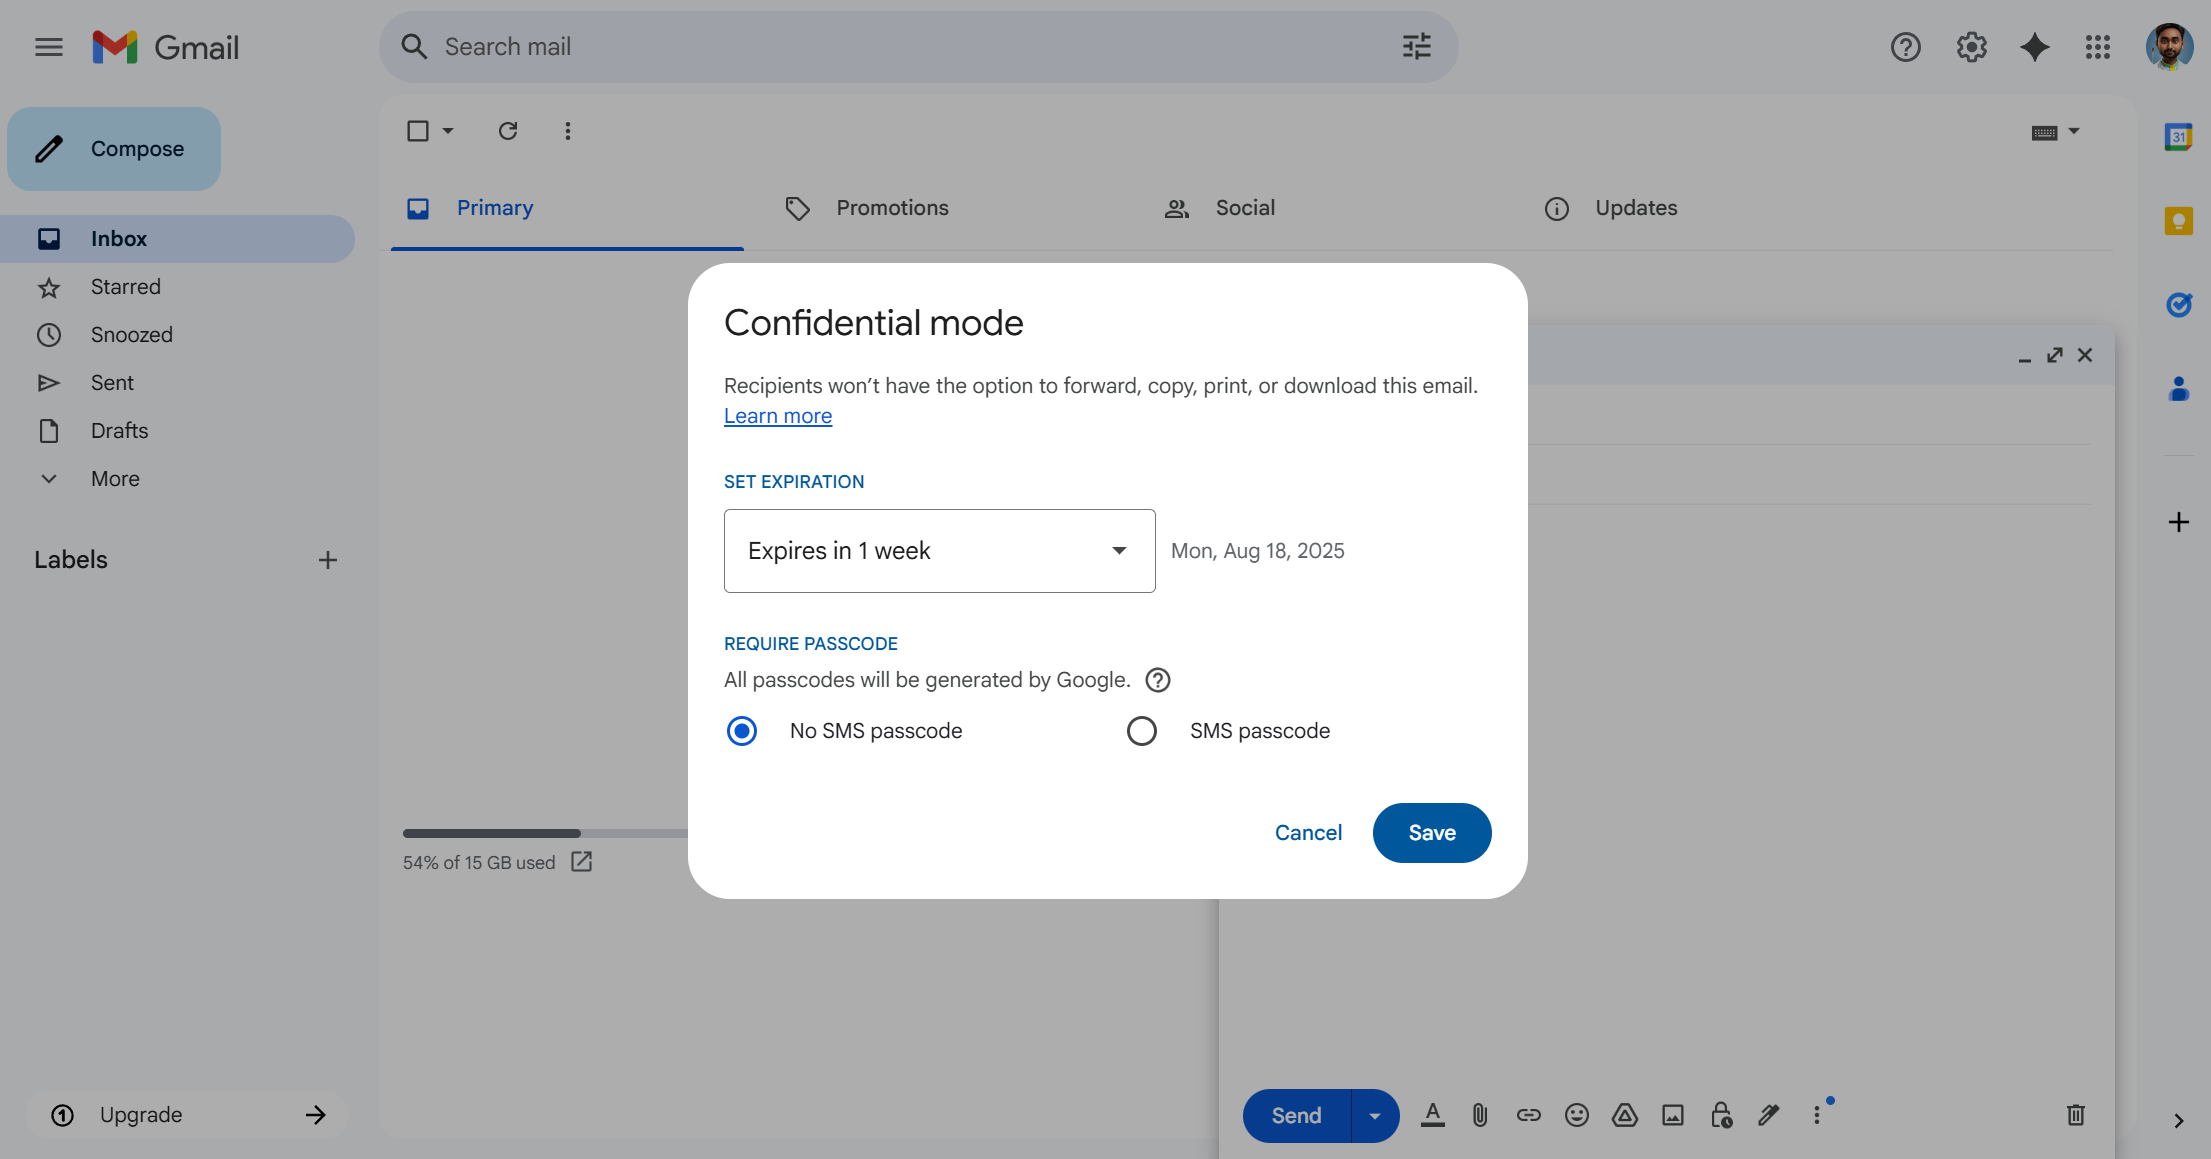
Task: Click the confidential mode lock icon
Action: click(x=1720, y=1115)
